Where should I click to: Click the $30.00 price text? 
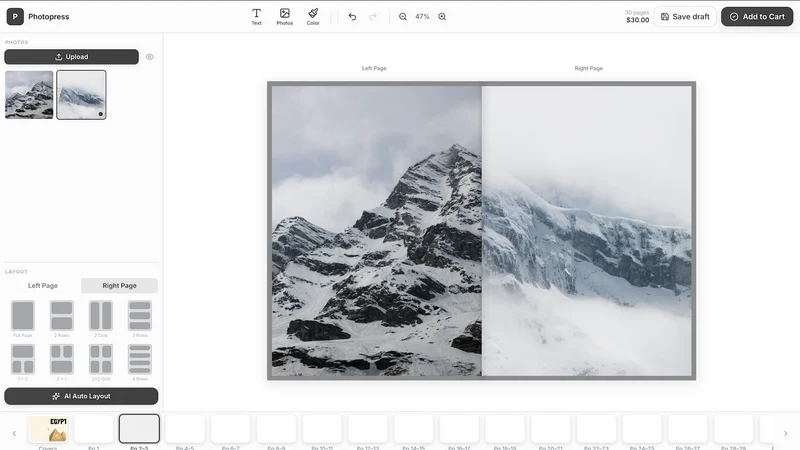pyautogui.click(x=638, y=20)
